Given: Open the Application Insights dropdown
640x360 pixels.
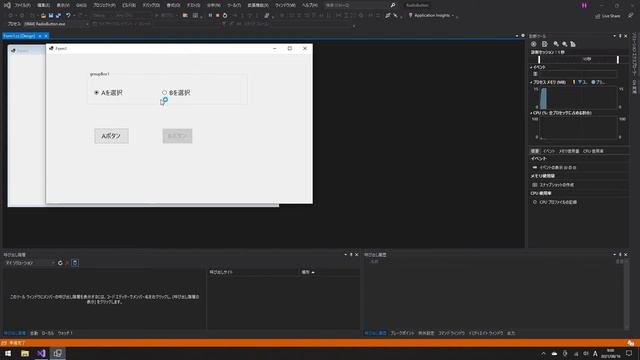Looking at the screenshot, I should (x=433, y=16).
